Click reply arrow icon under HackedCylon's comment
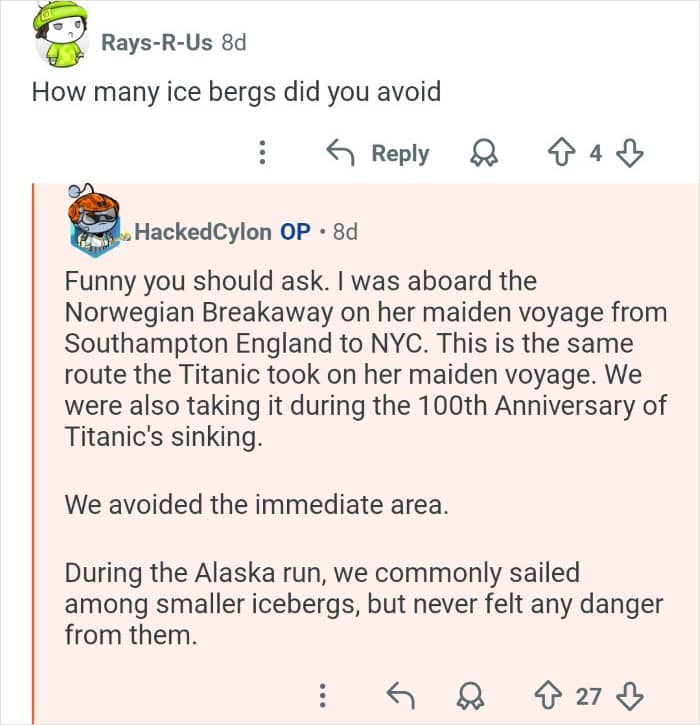This screenshot has width=700, height=725. pyautogui.click(x=398, y=696)
